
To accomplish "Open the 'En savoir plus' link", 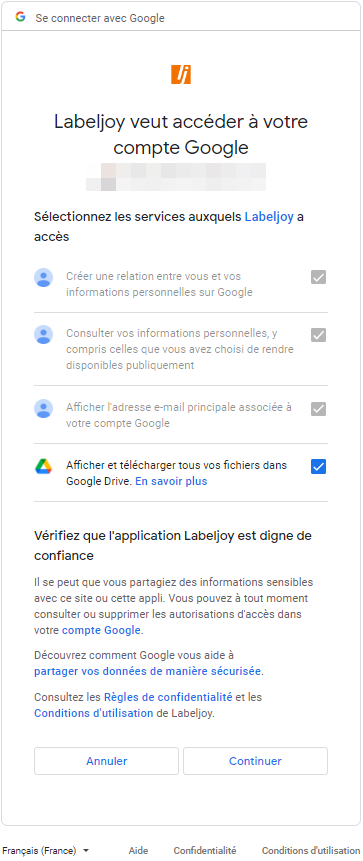I will pos(171,482).
